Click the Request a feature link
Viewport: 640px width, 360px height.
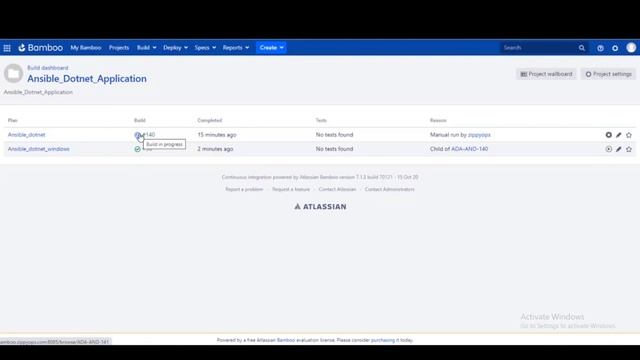(291, 189)
